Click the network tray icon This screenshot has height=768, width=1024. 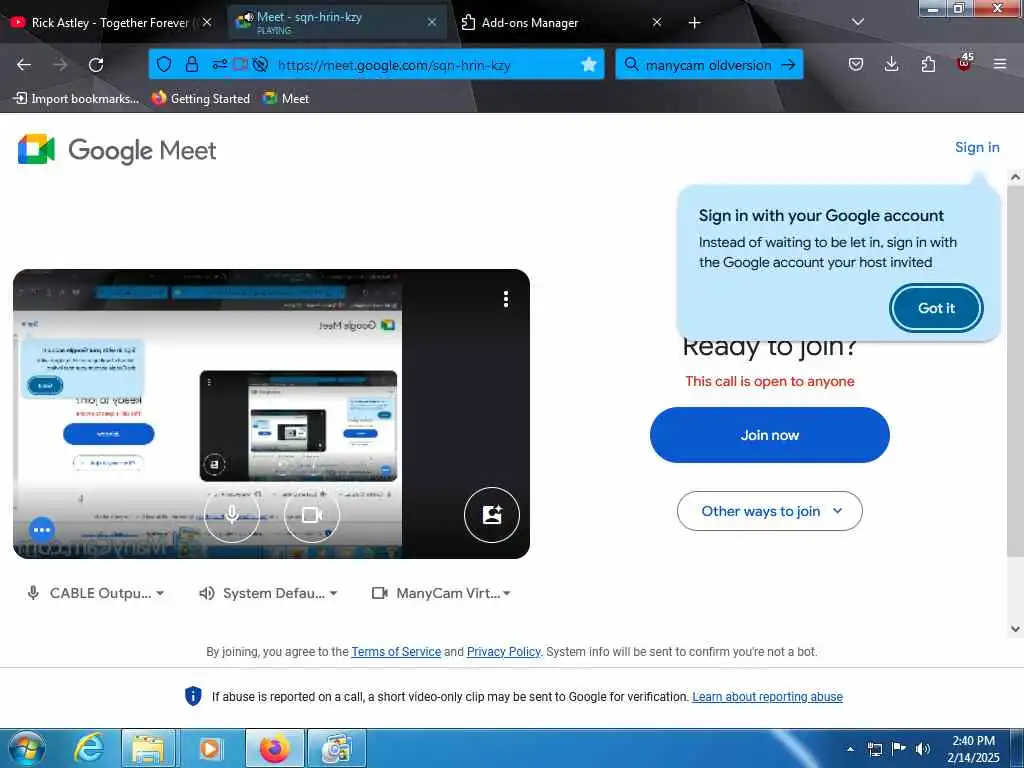click(x=874, y=749)
